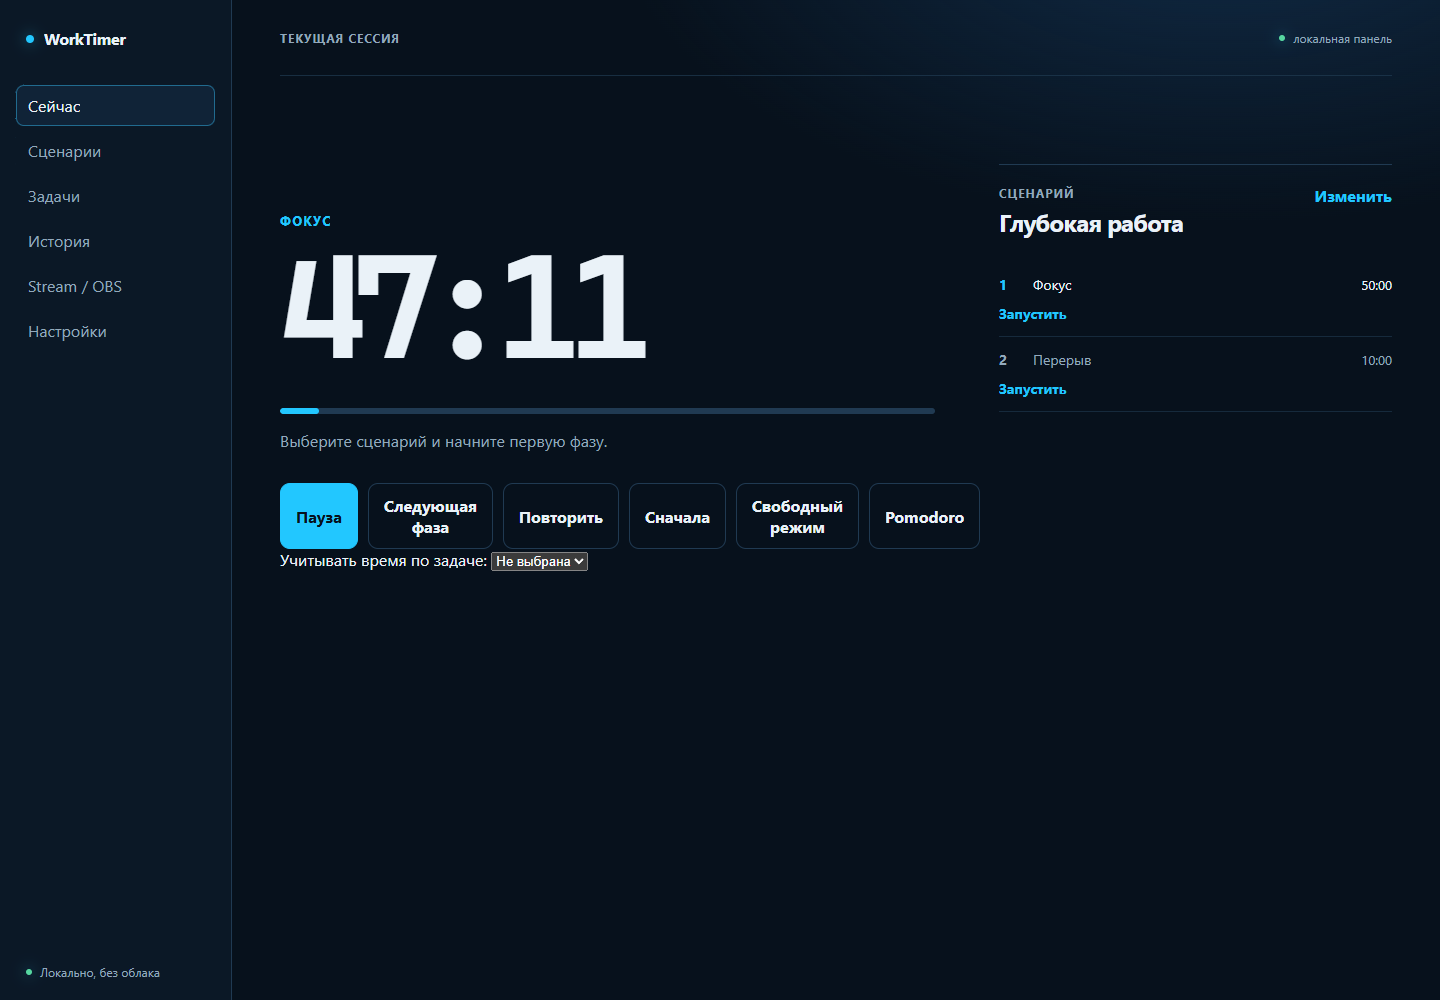Click the 47:11 timer display
Viewport: 1440px width, 1000px height.
(x=465, y=306)
